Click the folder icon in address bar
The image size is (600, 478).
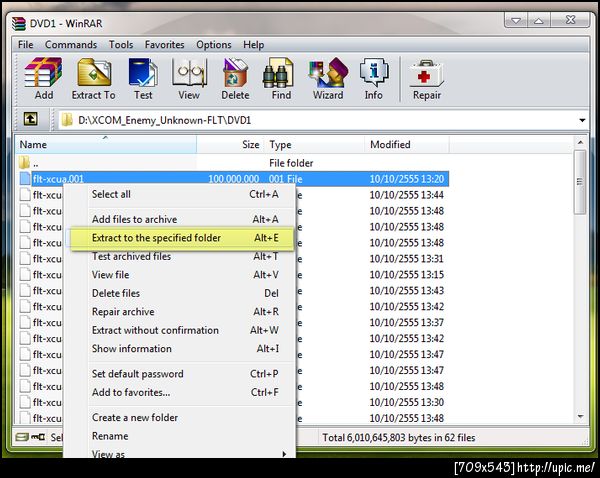[67, 120]
